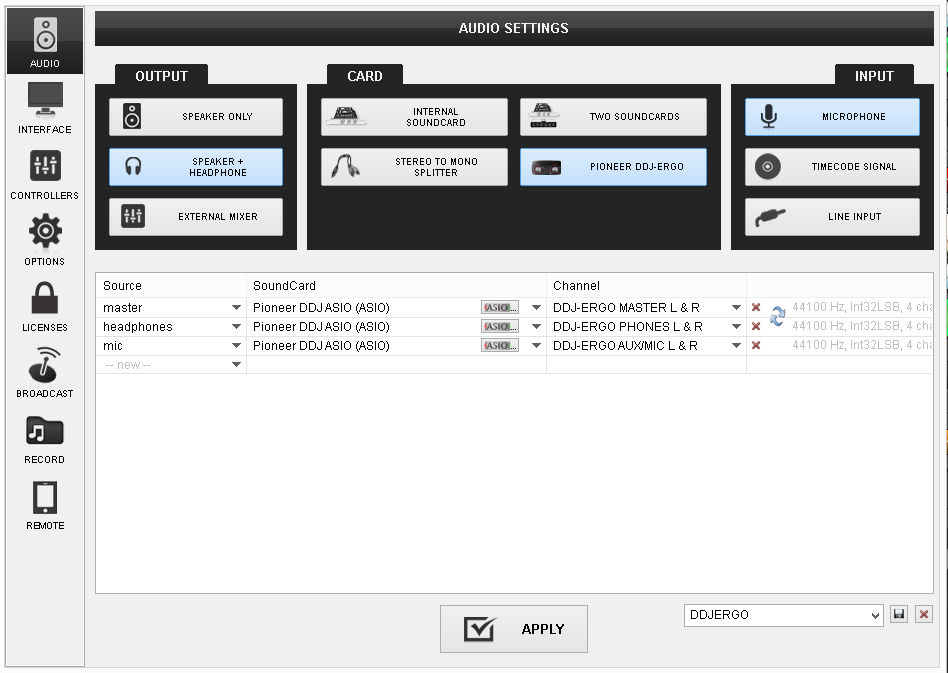948x673 pixels.
Task: Open the Broadcast settings section
Action: 45,372
